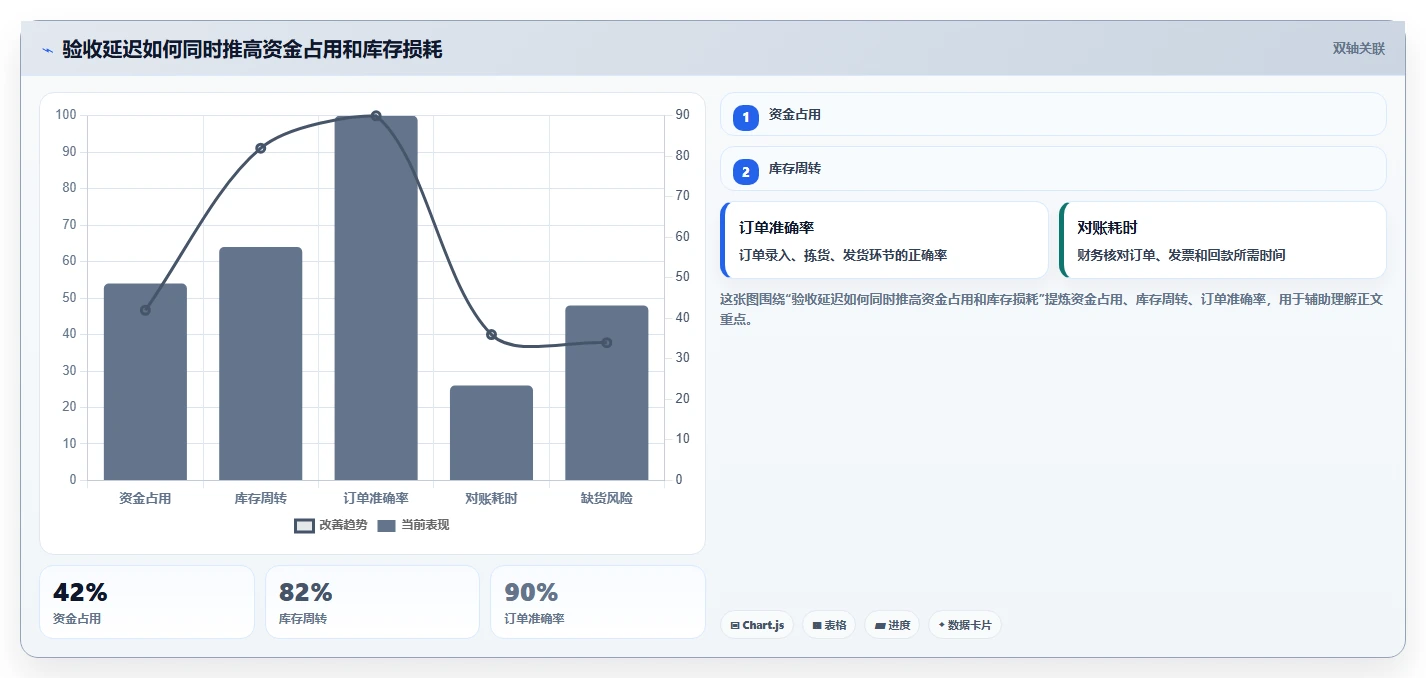Viewport: 1426px width, 678px height.
Task: Click the 库存周转 bar in the chart
Action: 261,364
